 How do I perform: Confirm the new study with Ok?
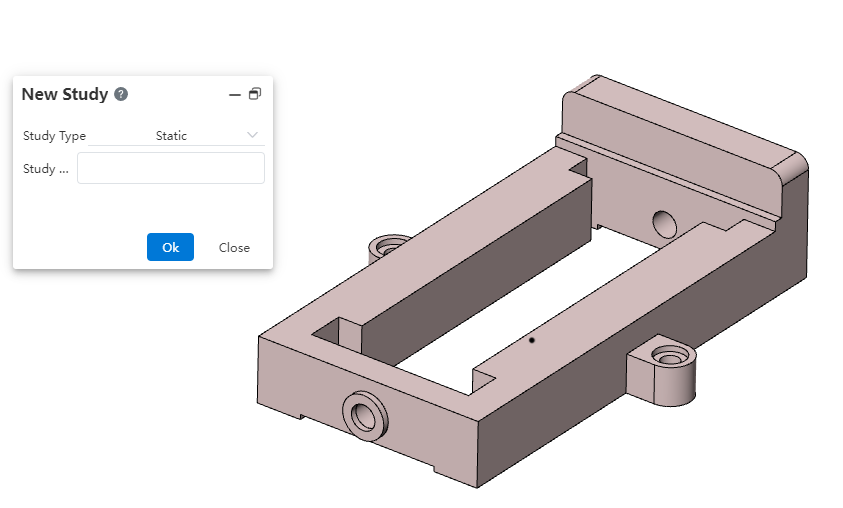click(170, 247)
